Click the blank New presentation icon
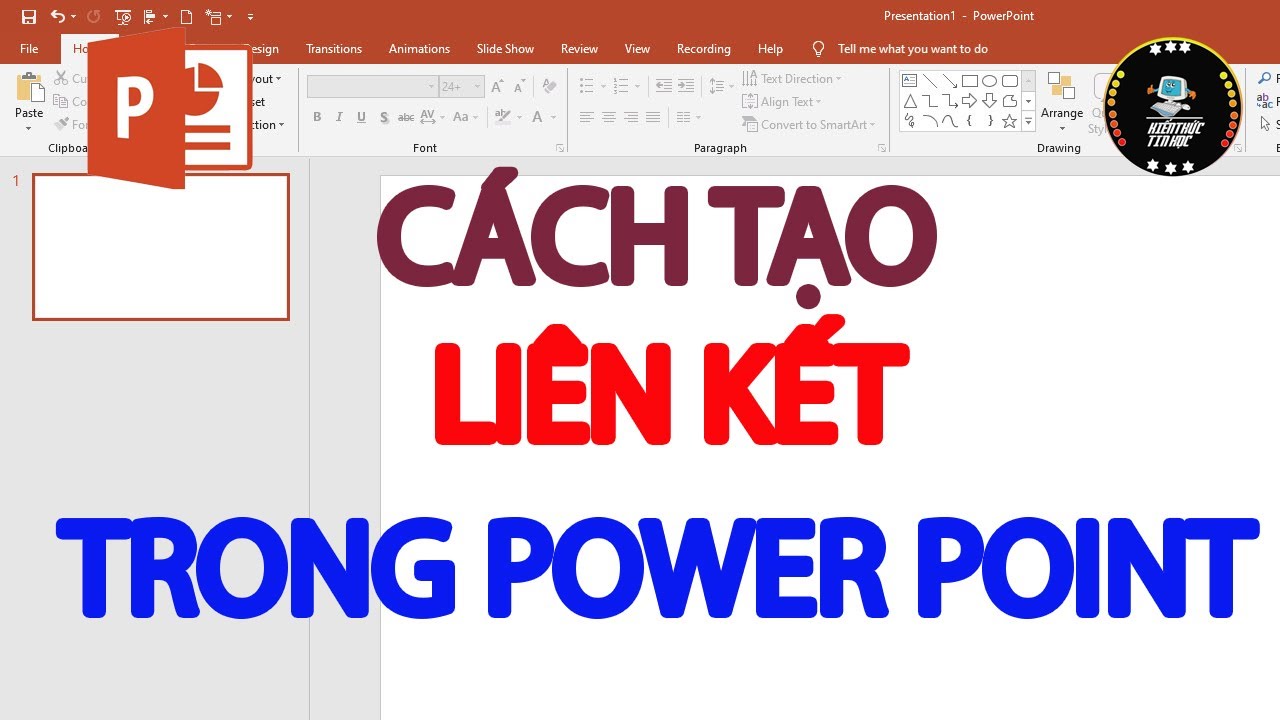The image size is (1280, 720). 186,17
